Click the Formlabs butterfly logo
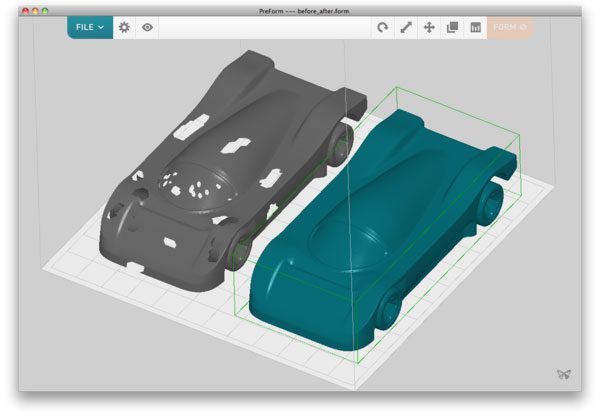The width and height of the screenshot is (600, 417). [x=565, y=375]
